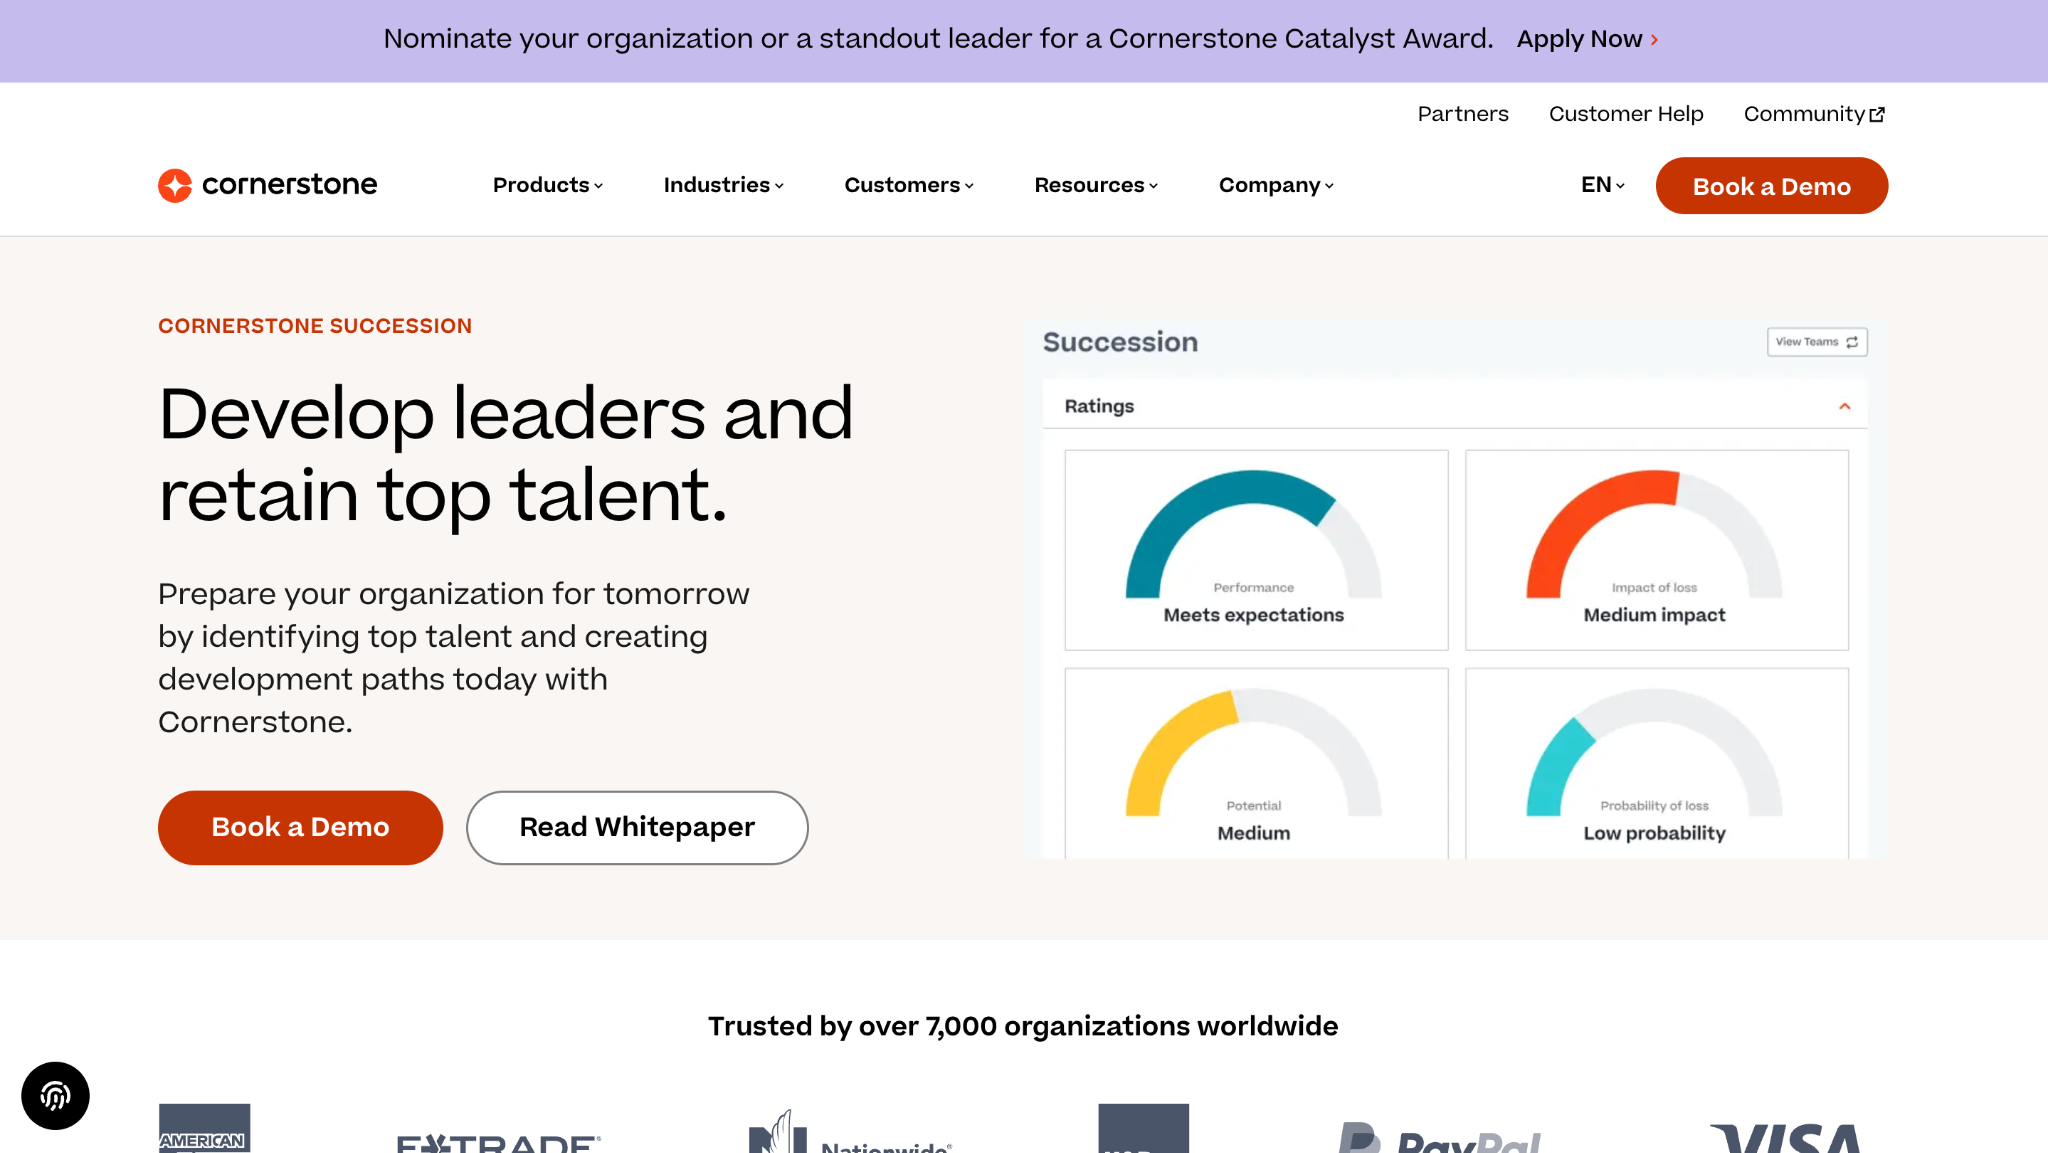Open the Company menu
Screen dimensions: 2048x1153
(1276, 185)
